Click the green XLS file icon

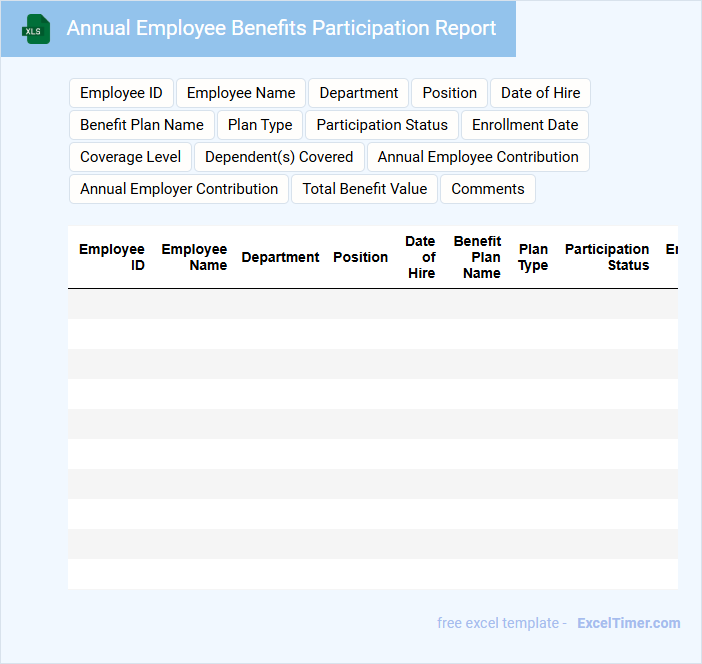(35, 29)
